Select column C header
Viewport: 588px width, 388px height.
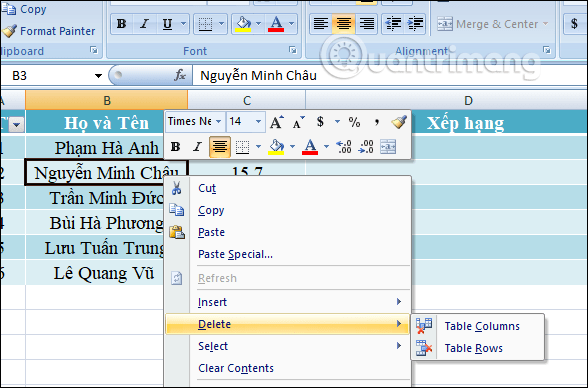tap(247, 100)
